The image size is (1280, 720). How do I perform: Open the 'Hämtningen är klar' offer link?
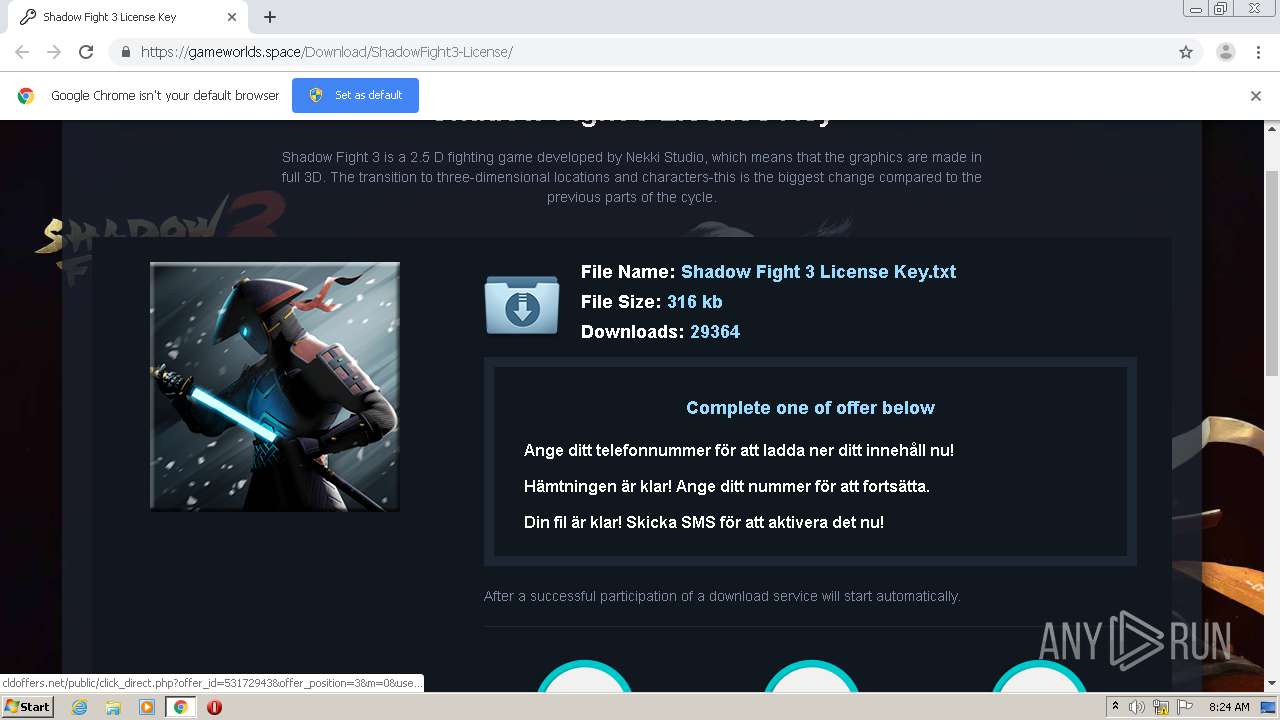[727, 486]
